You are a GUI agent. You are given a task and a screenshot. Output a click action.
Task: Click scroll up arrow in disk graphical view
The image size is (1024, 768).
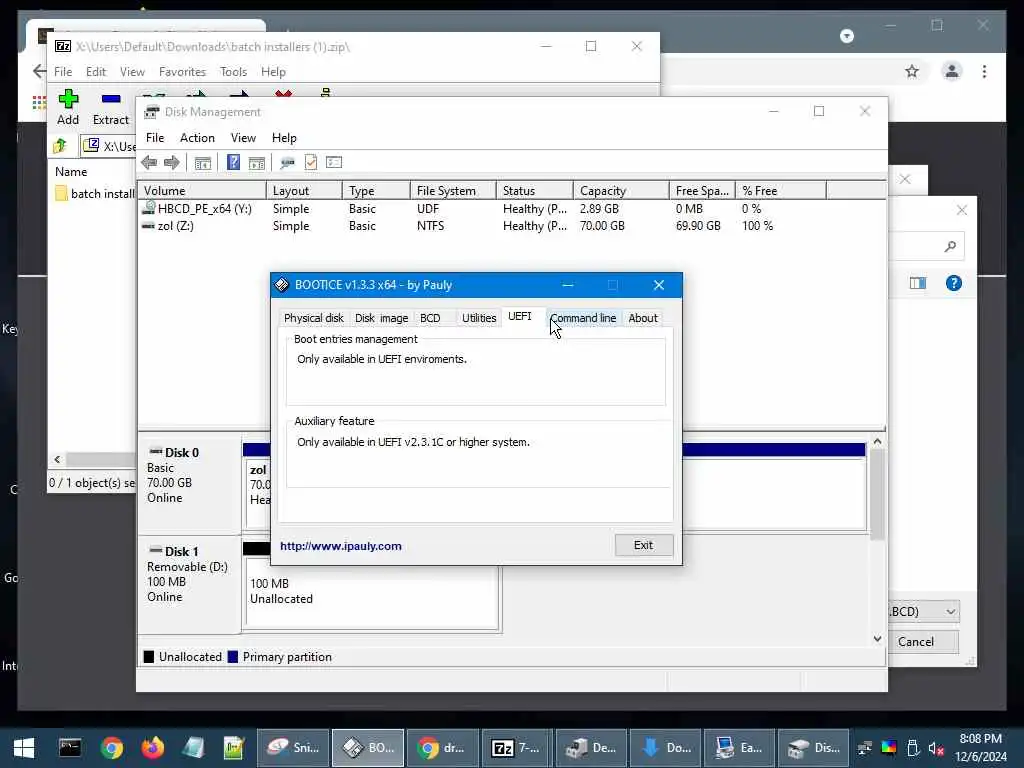click(877, 442)
